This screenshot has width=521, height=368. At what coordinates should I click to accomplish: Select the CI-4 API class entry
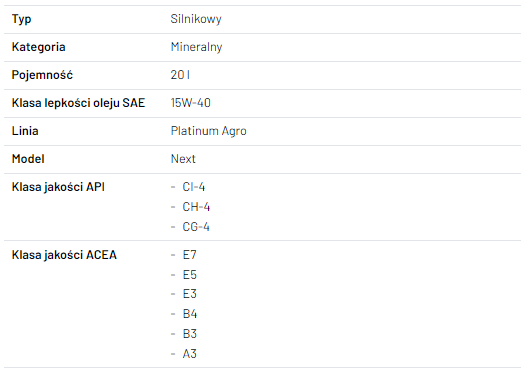194,187
